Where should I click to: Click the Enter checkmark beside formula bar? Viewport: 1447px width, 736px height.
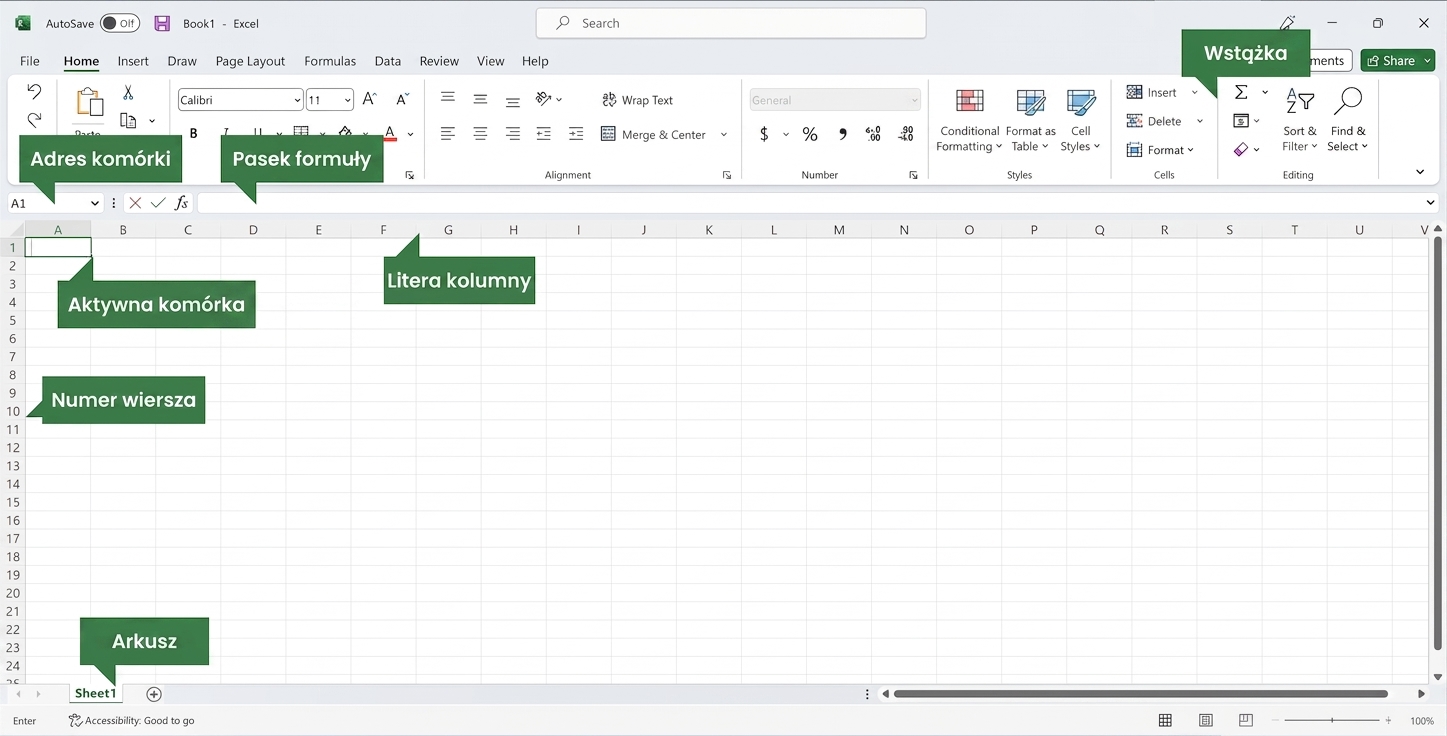(x=158, y=203)
